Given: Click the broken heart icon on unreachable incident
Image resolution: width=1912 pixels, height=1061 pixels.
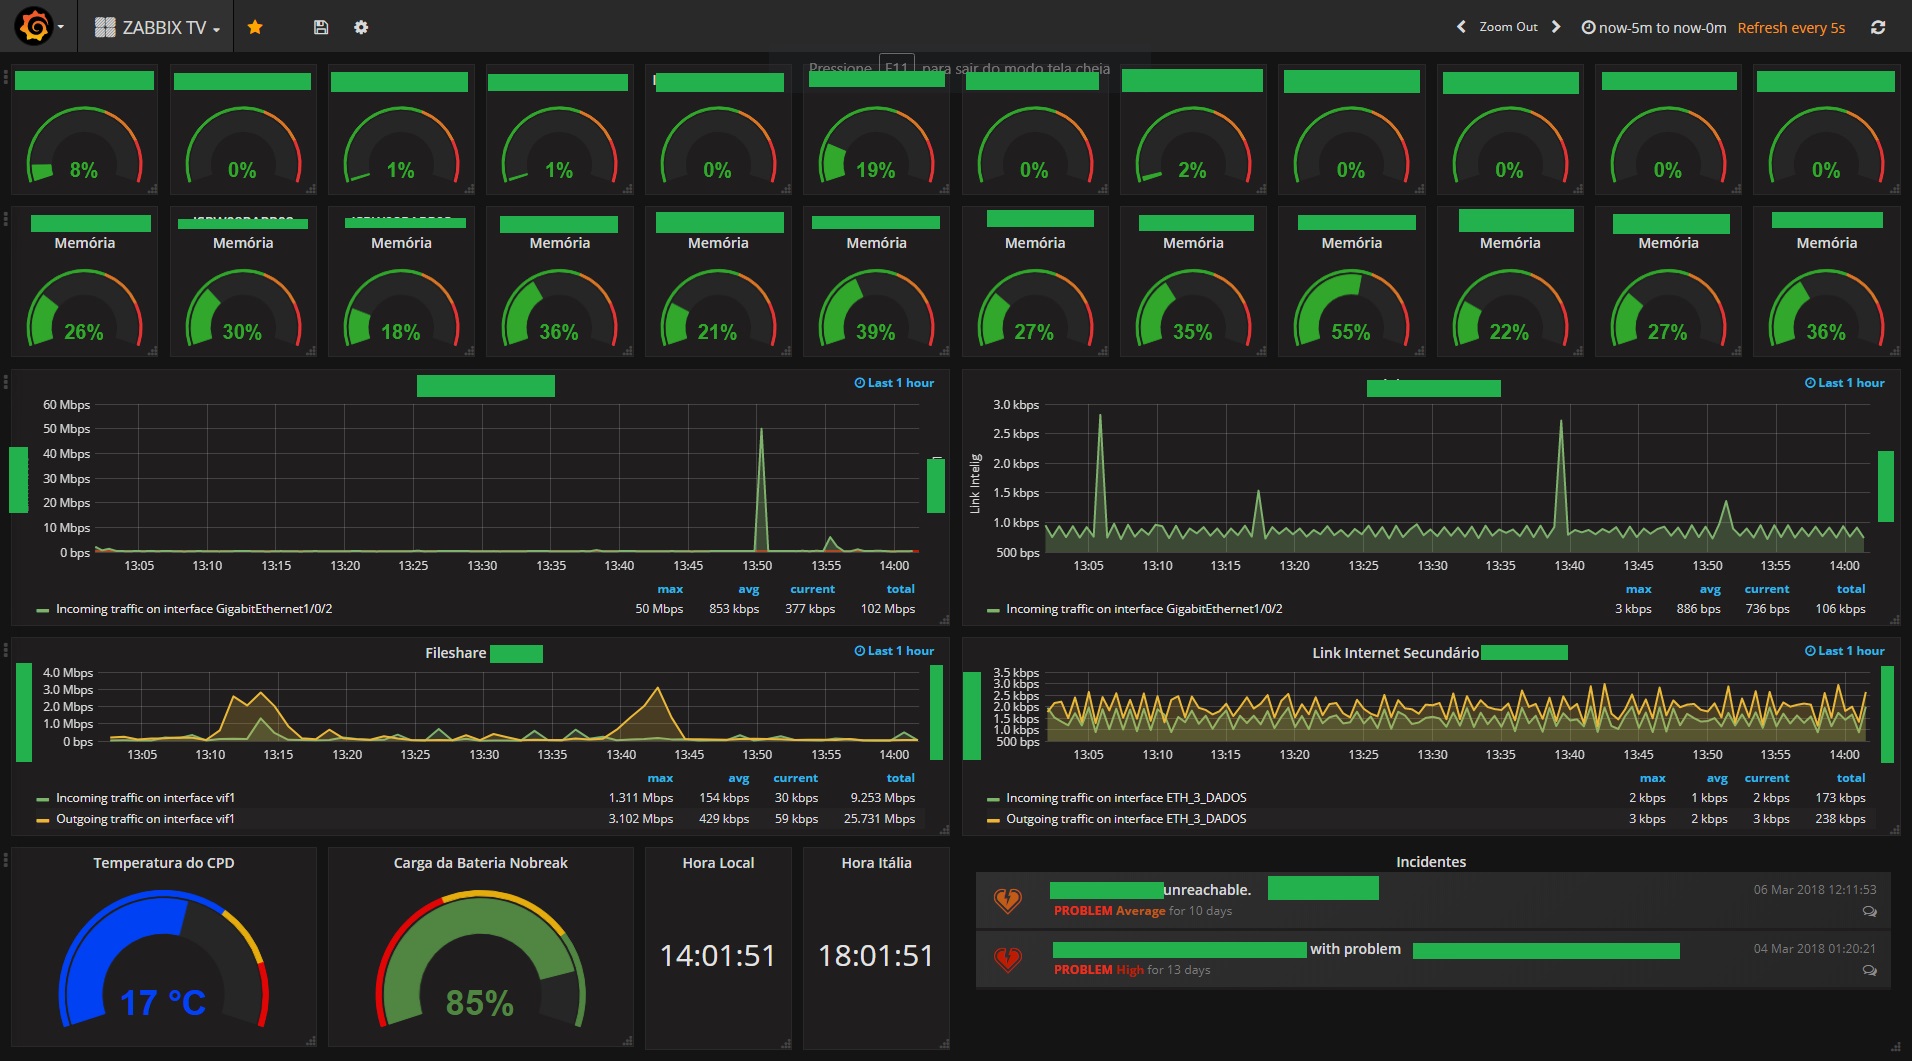Looking at the screenshot, I should [x=1008, y=900].
